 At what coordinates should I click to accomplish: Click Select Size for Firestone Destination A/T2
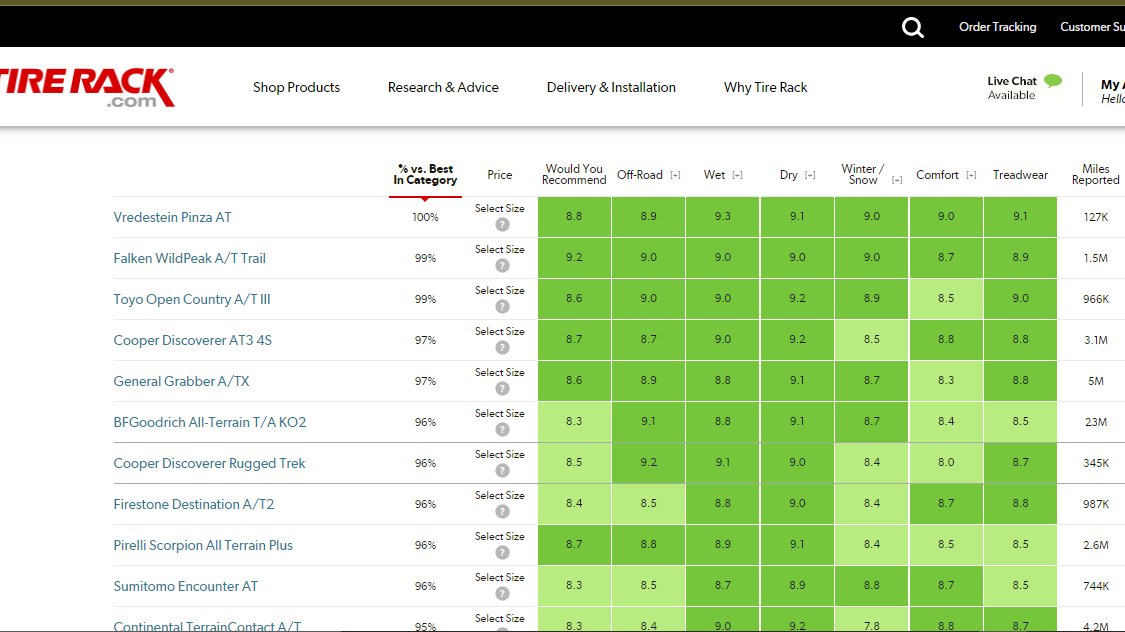click(x=499, y=495)
